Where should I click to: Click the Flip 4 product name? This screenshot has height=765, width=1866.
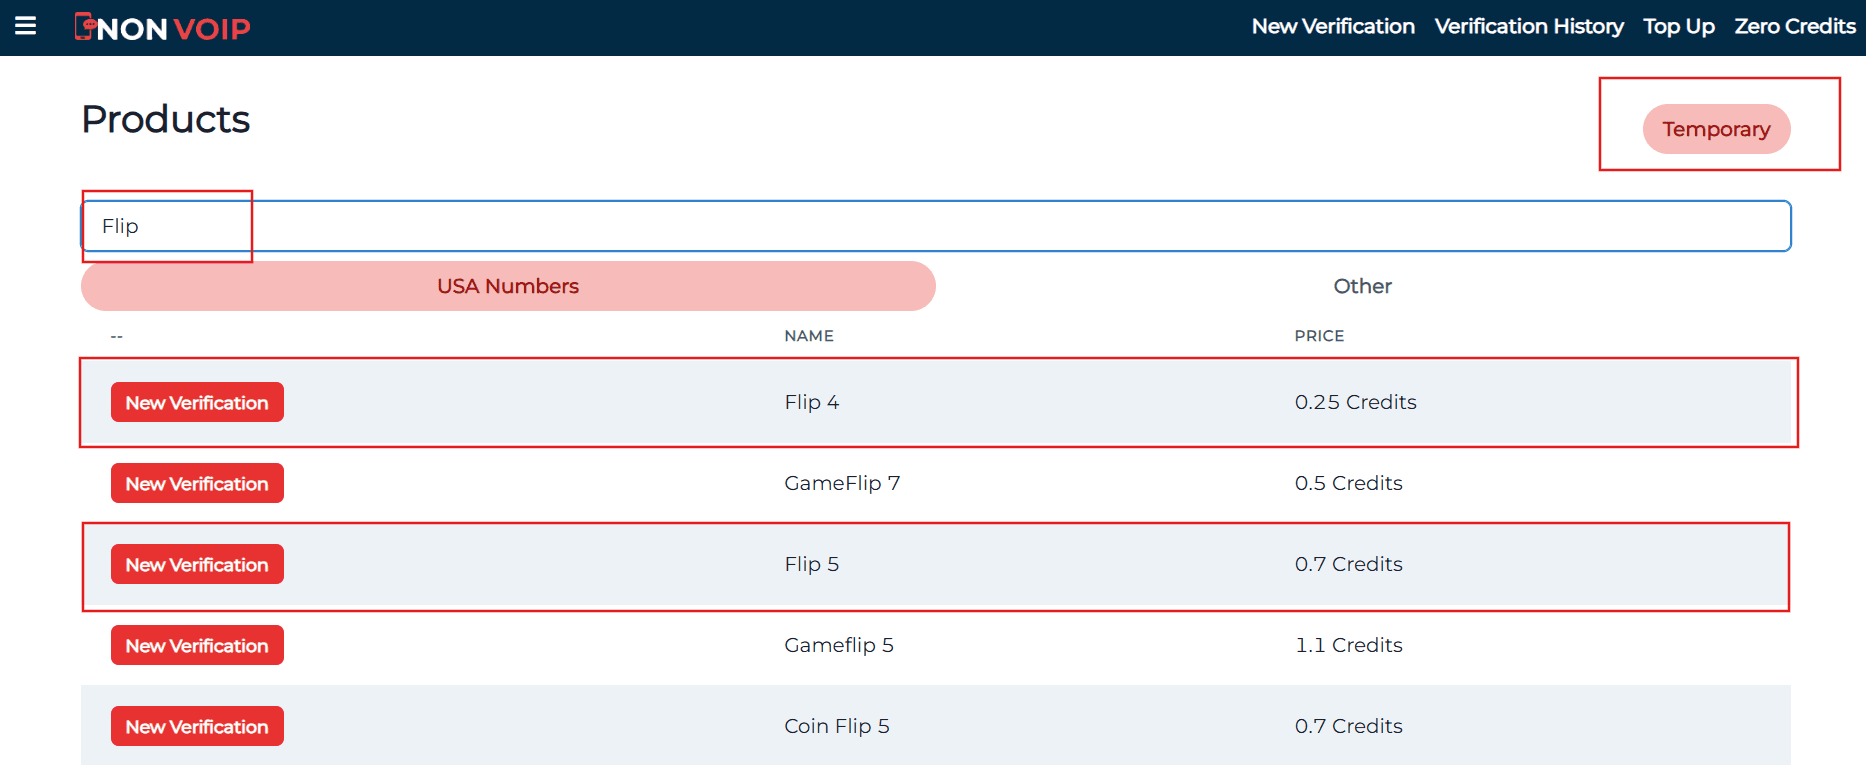click(x=811, y=402)
